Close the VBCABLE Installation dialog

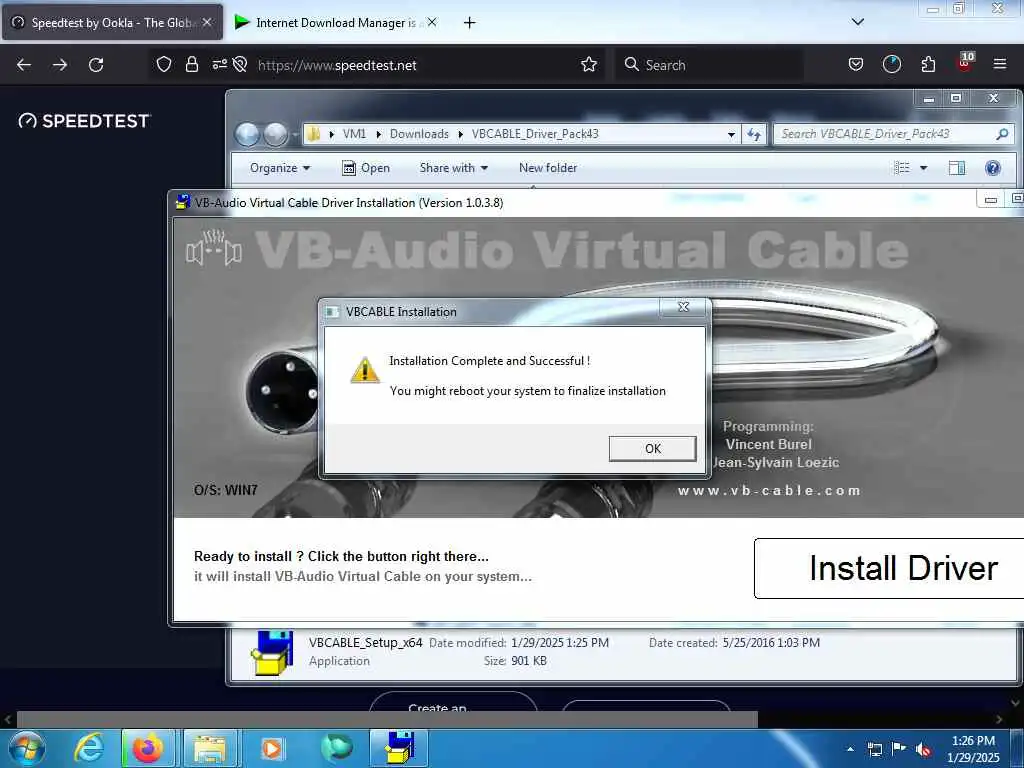[683, 307]
